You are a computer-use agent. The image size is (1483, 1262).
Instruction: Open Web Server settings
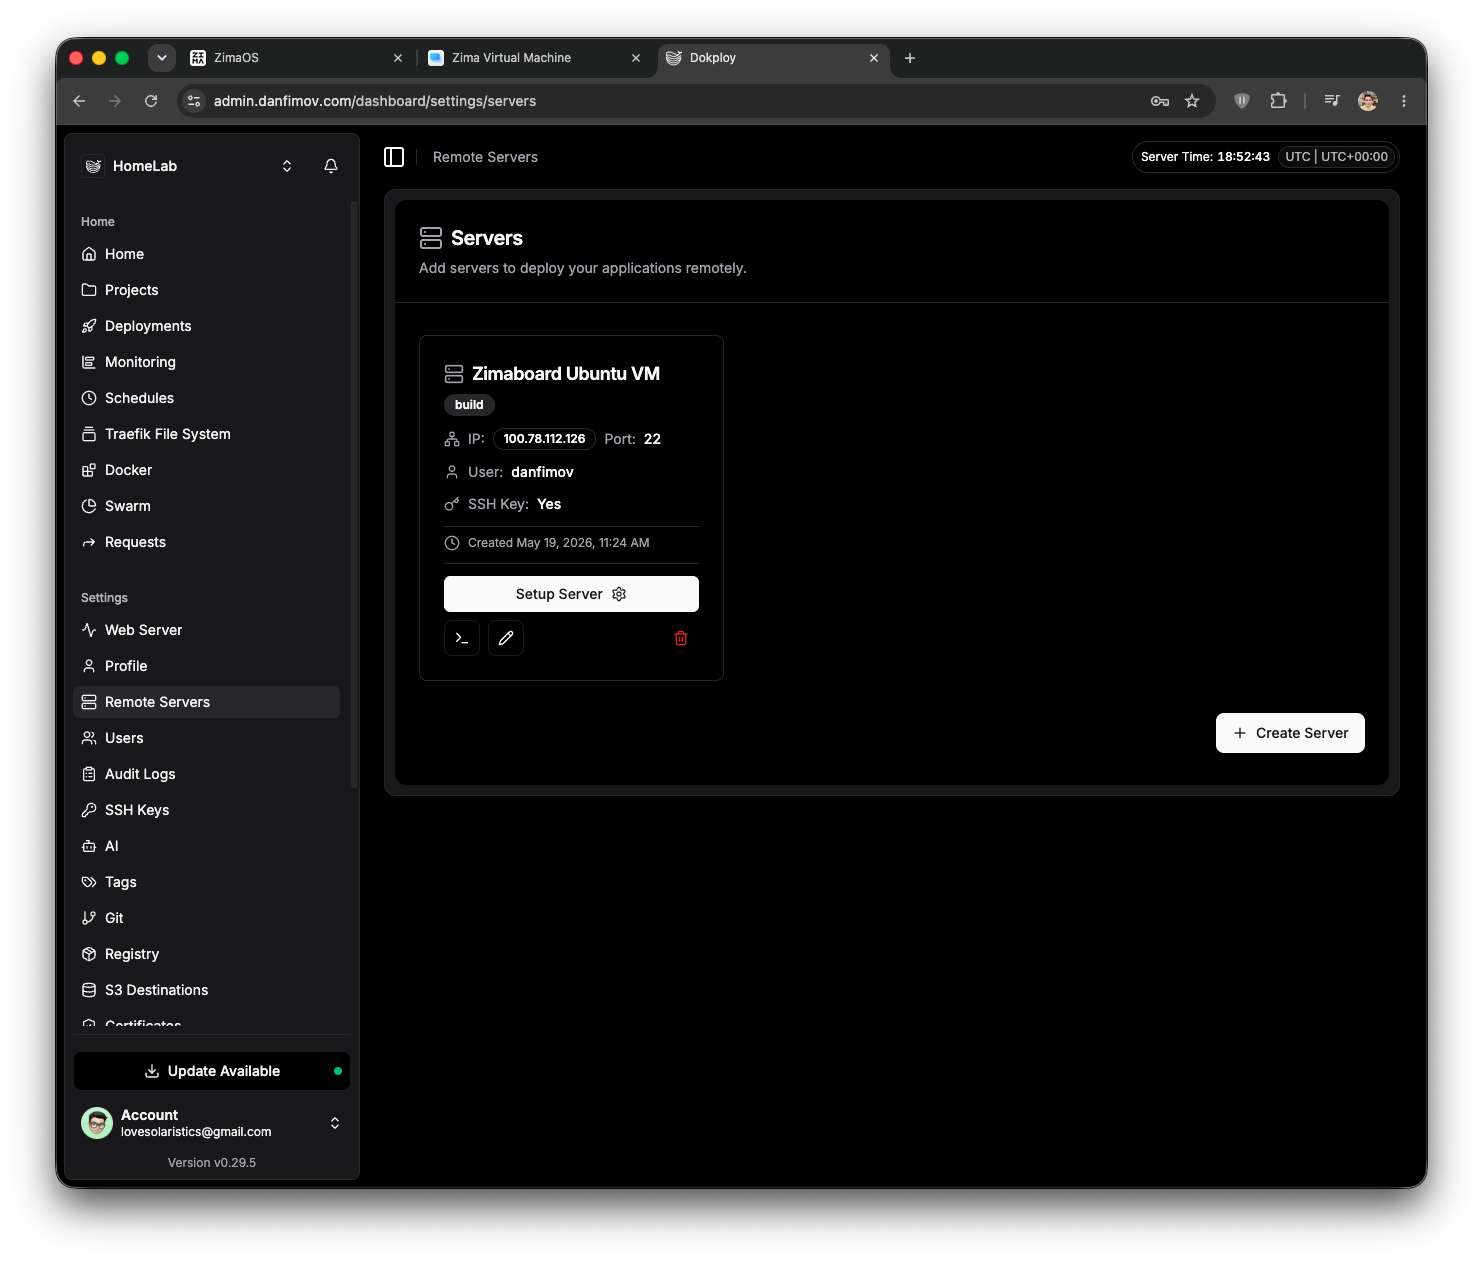coord(207,630)
